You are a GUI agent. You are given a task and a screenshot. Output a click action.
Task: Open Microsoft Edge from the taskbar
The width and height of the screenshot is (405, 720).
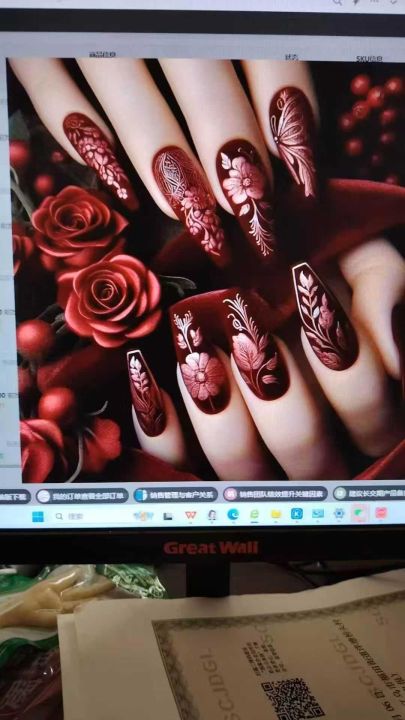click(x=233, y=514)
